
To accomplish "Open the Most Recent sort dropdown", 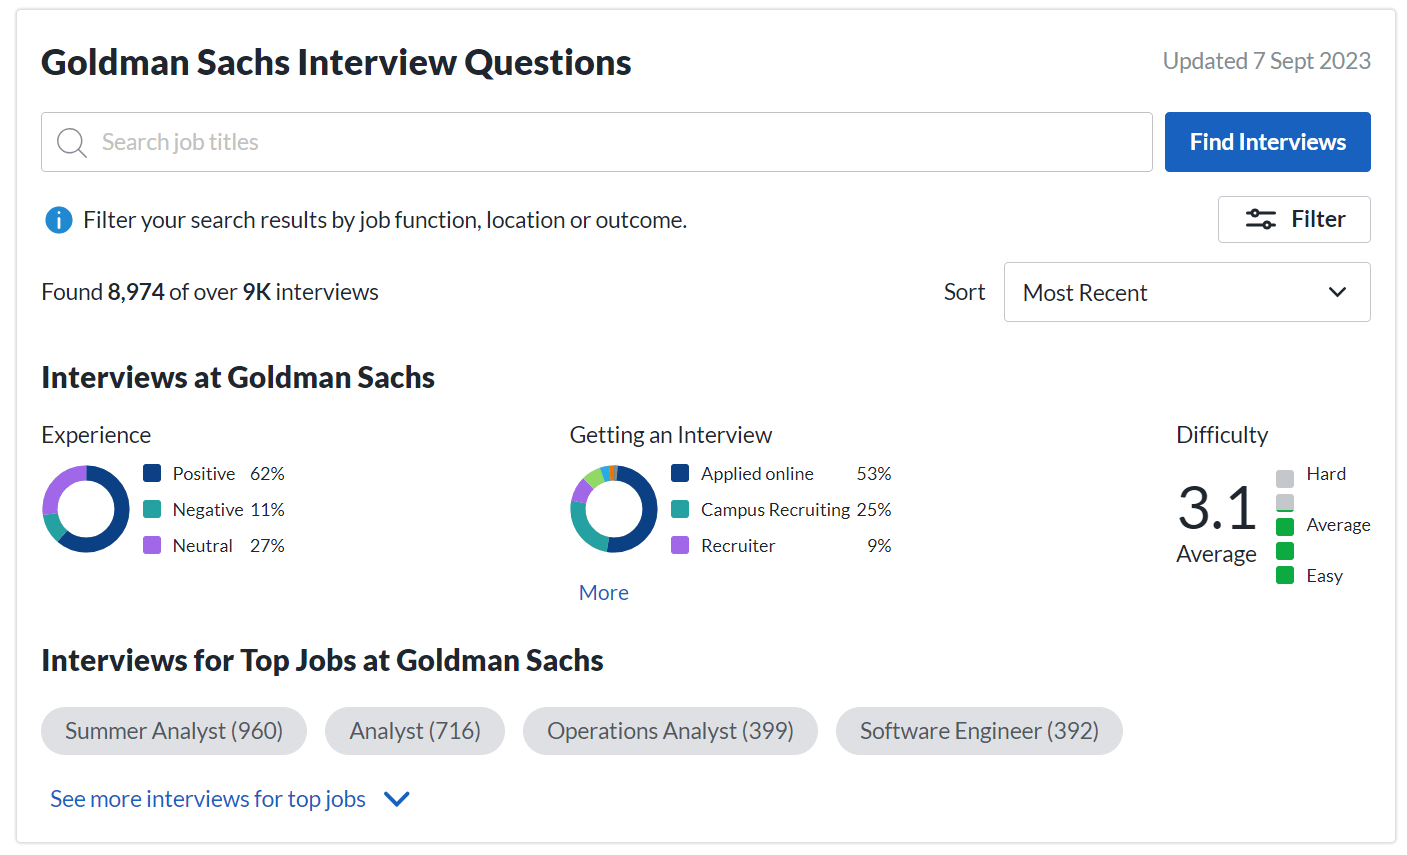I will pos(1186,292).
